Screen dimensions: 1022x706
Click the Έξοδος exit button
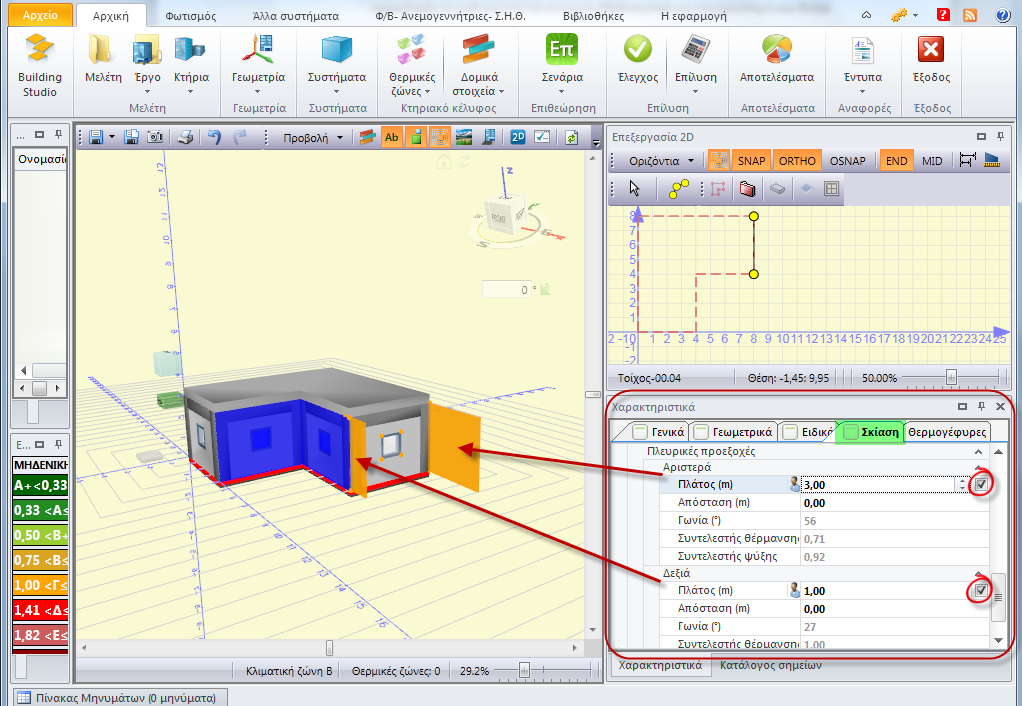pyautogui.click(x=931, y=59)
